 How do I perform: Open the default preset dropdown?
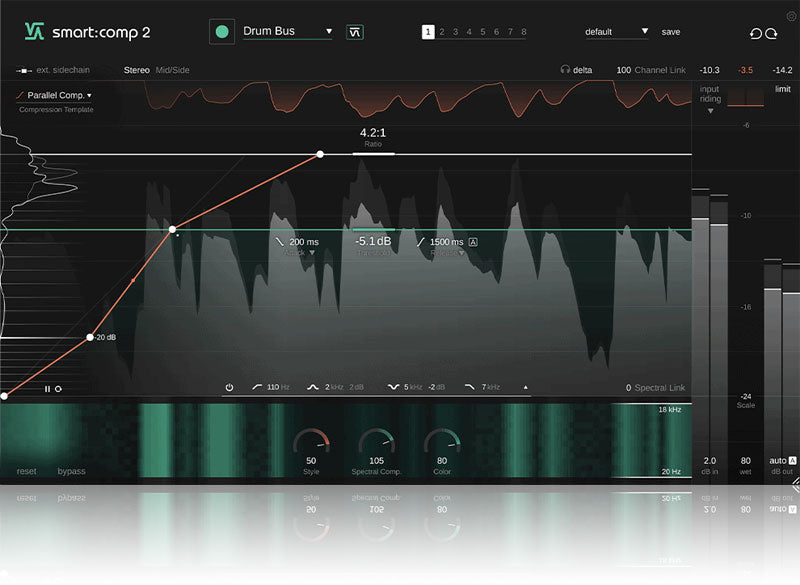(x=616, y=32)
